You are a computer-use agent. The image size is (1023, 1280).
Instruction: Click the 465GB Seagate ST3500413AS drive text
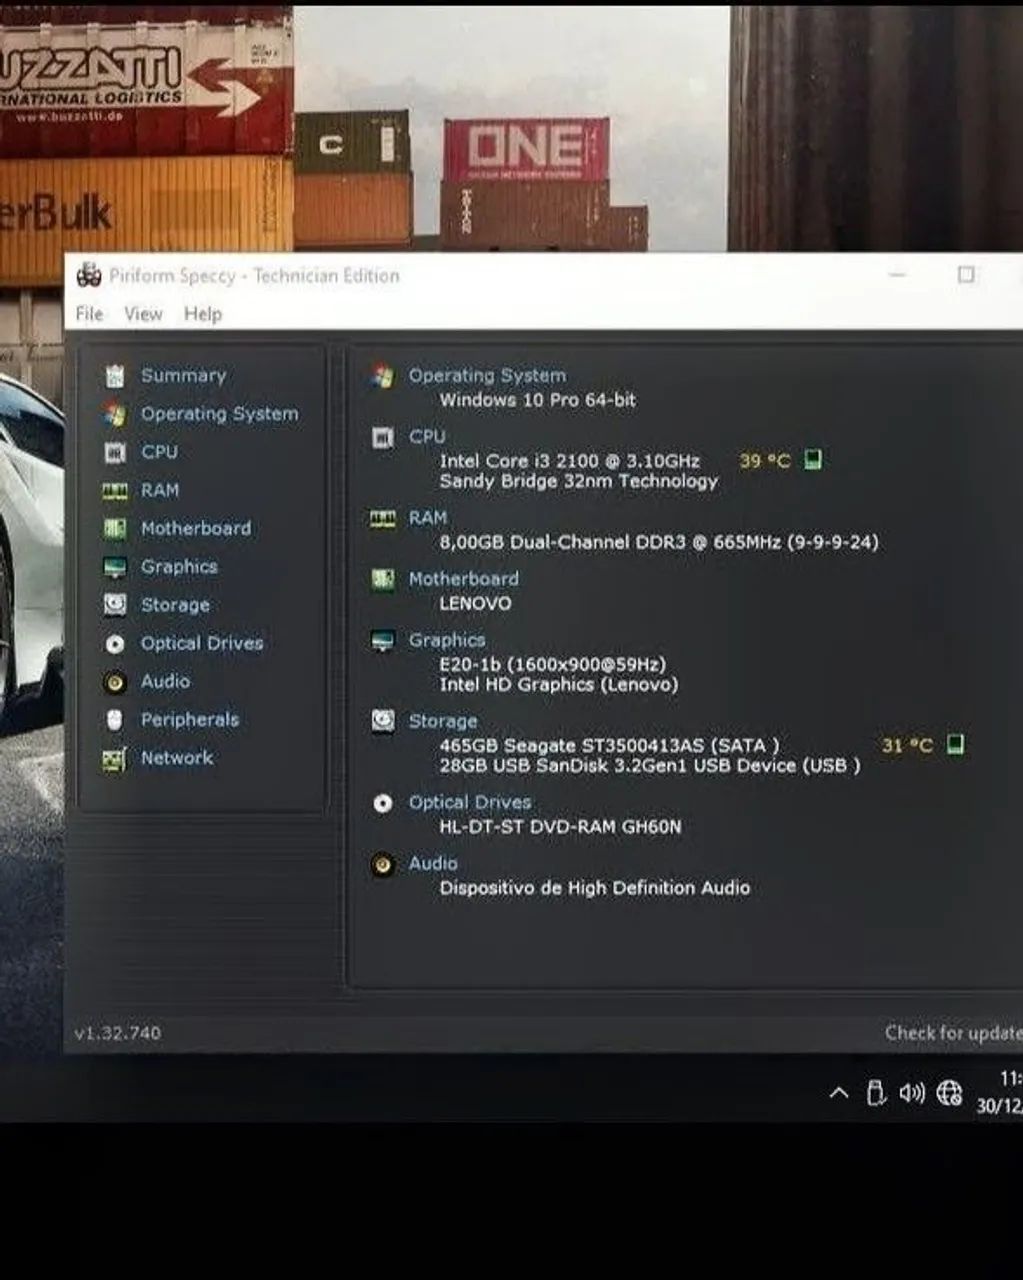pyautogui.click(x=609, y=745)
